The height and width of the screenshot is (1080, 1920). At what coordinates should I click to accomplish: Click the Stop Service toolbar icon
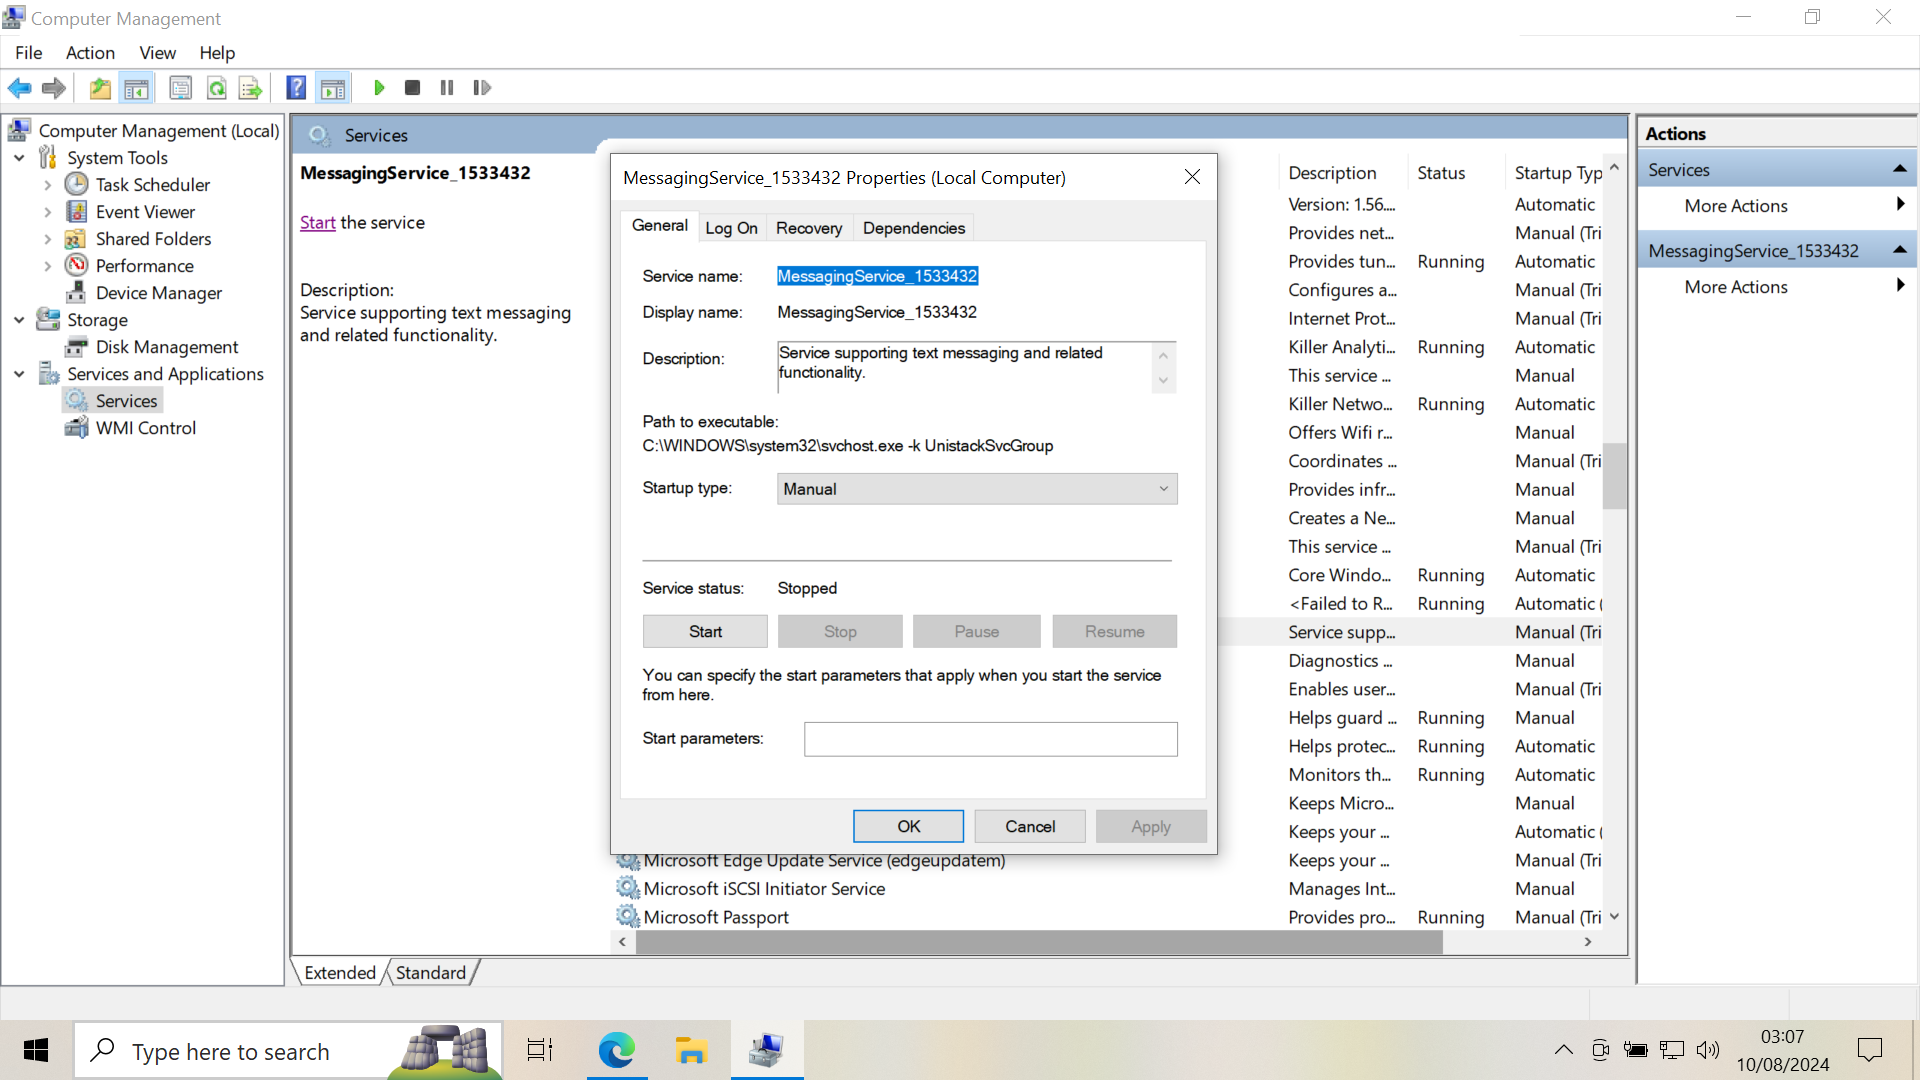pos(412,88)
